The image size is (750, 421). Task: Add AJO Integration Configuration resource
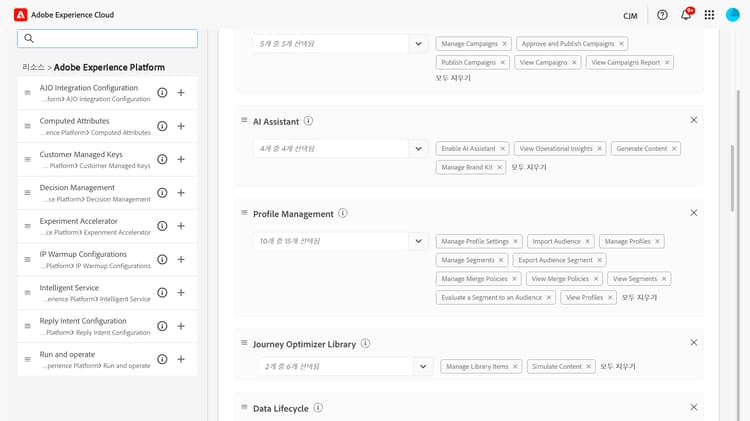181,93
